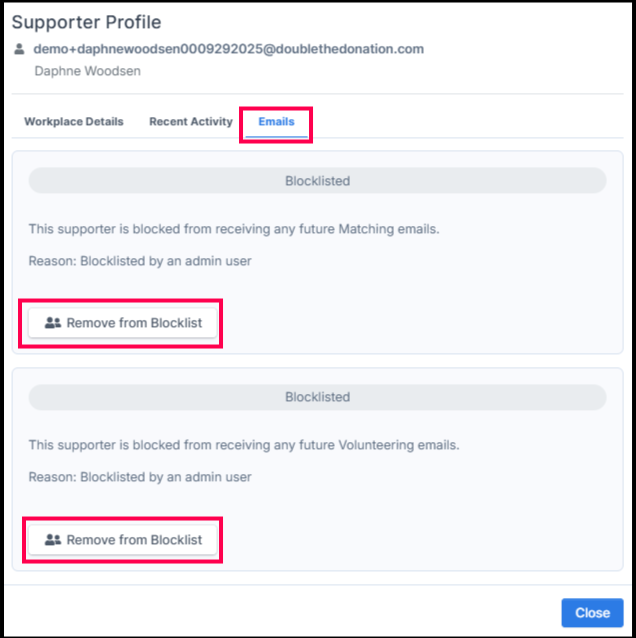Switch to the Recent Activity tab

tap(191, 122)
